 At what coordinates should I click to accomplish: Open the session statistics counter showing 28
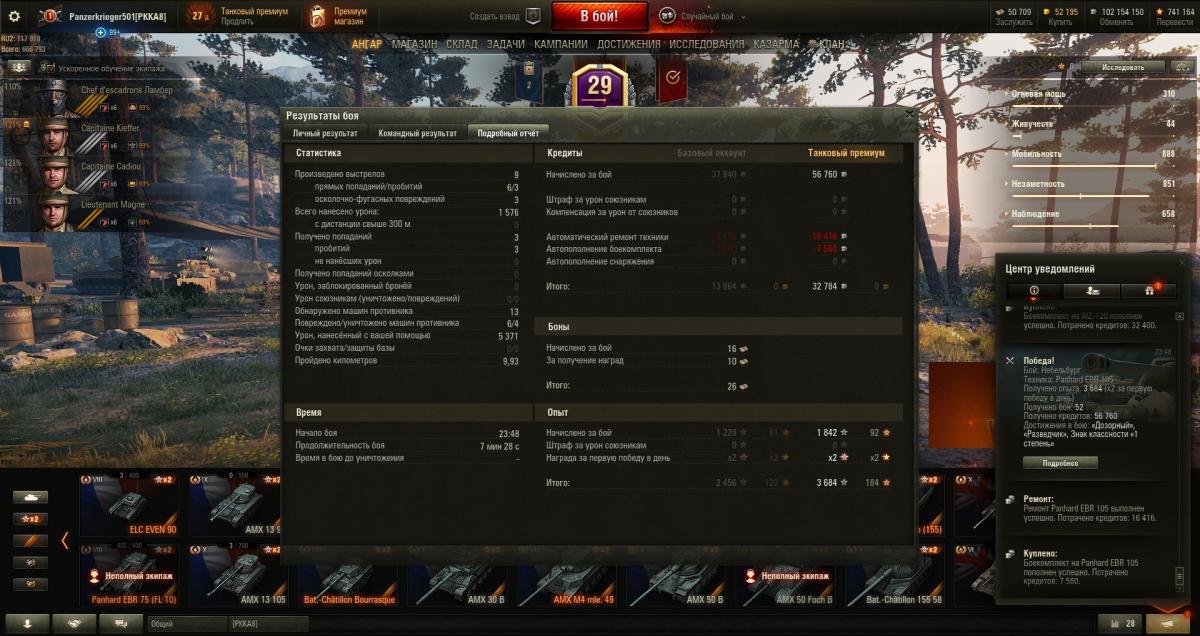[1119, 623]
